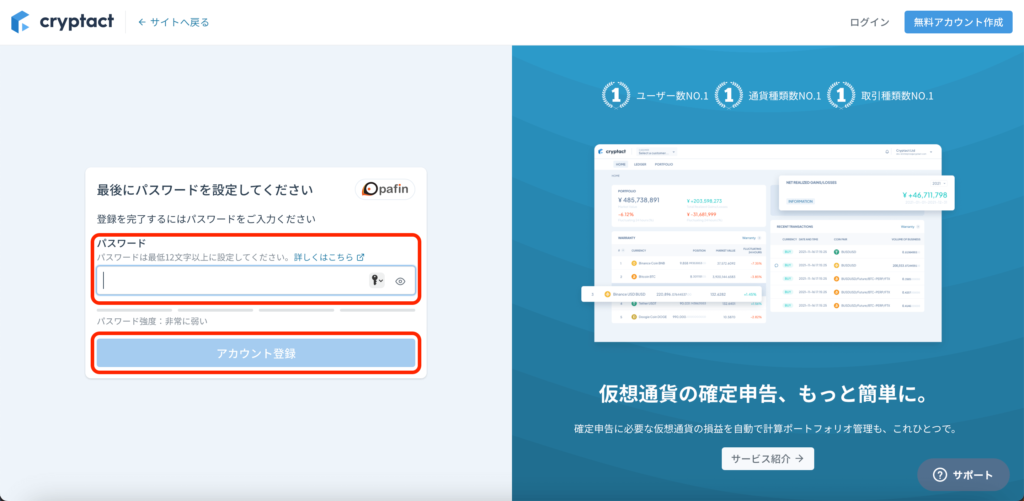Go back via サイトへ戻る link
Viewport: 1024px width, 501px height.
[x=174, y=22]
